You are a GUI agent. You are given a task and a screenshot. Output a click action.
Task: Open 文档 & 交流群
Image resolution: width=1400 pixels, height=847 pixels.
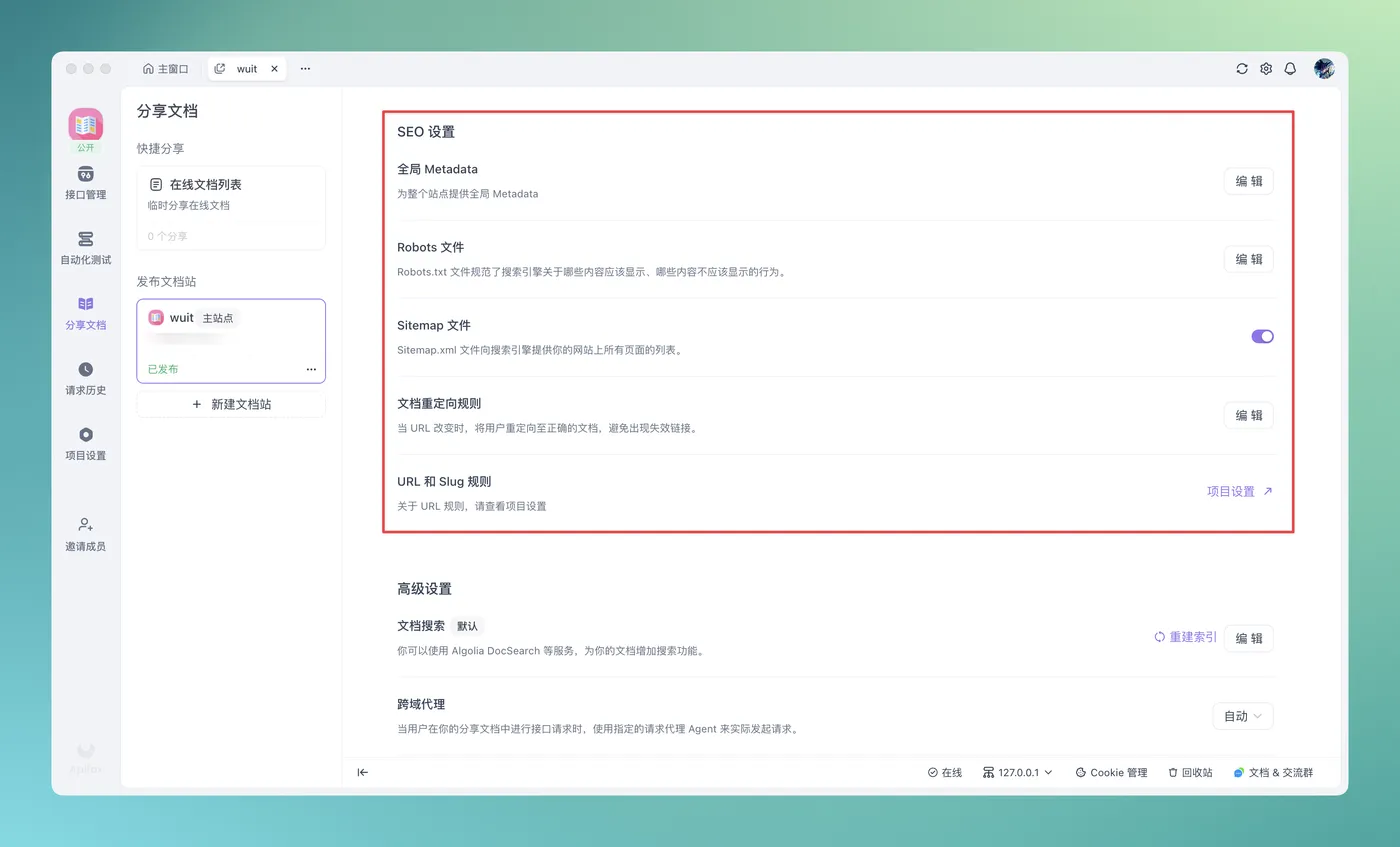(x=1273, y=773)
